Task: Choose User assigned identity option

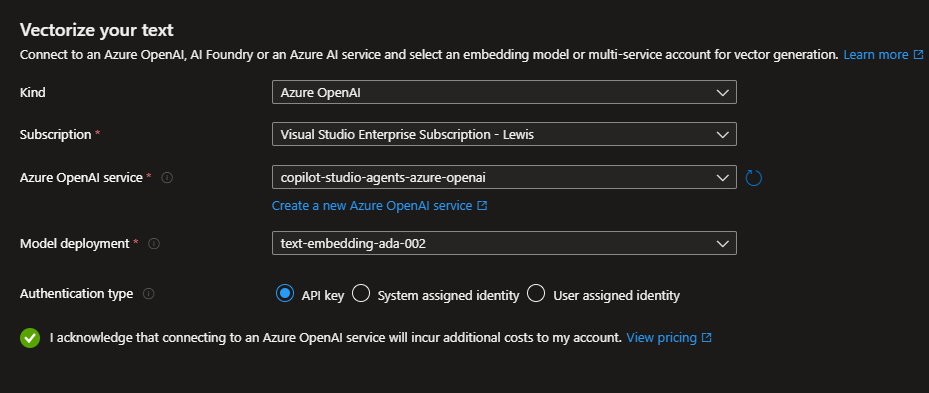Action: (536, 293)
